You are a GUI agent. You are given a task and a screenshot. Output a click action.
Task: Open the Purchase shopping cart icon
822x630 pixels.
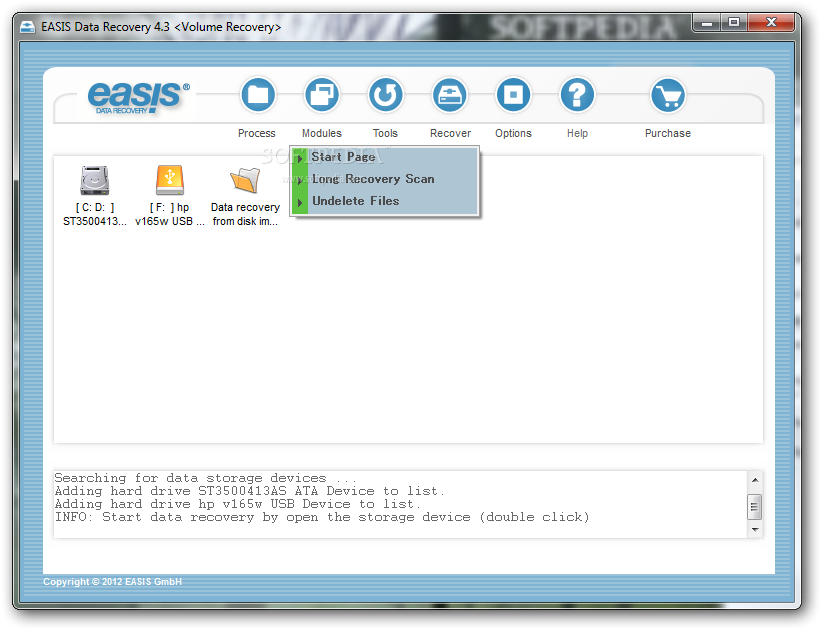pyautogui.click(x=668, y=95)
